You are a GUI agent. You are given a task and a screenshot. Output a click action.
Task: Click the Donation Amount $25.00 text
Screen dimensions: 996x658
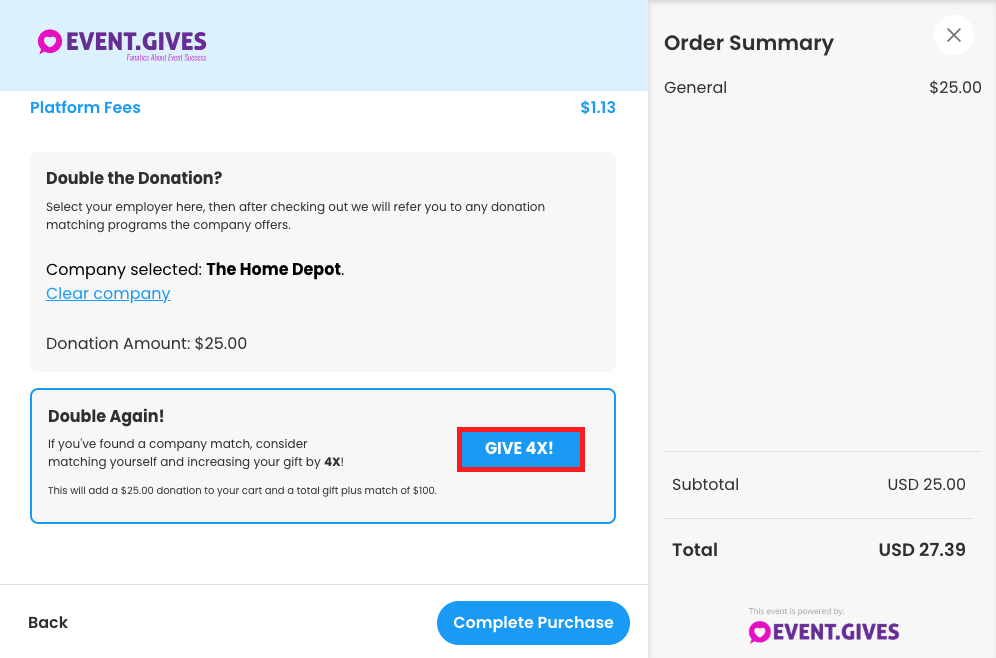point(146,344)
